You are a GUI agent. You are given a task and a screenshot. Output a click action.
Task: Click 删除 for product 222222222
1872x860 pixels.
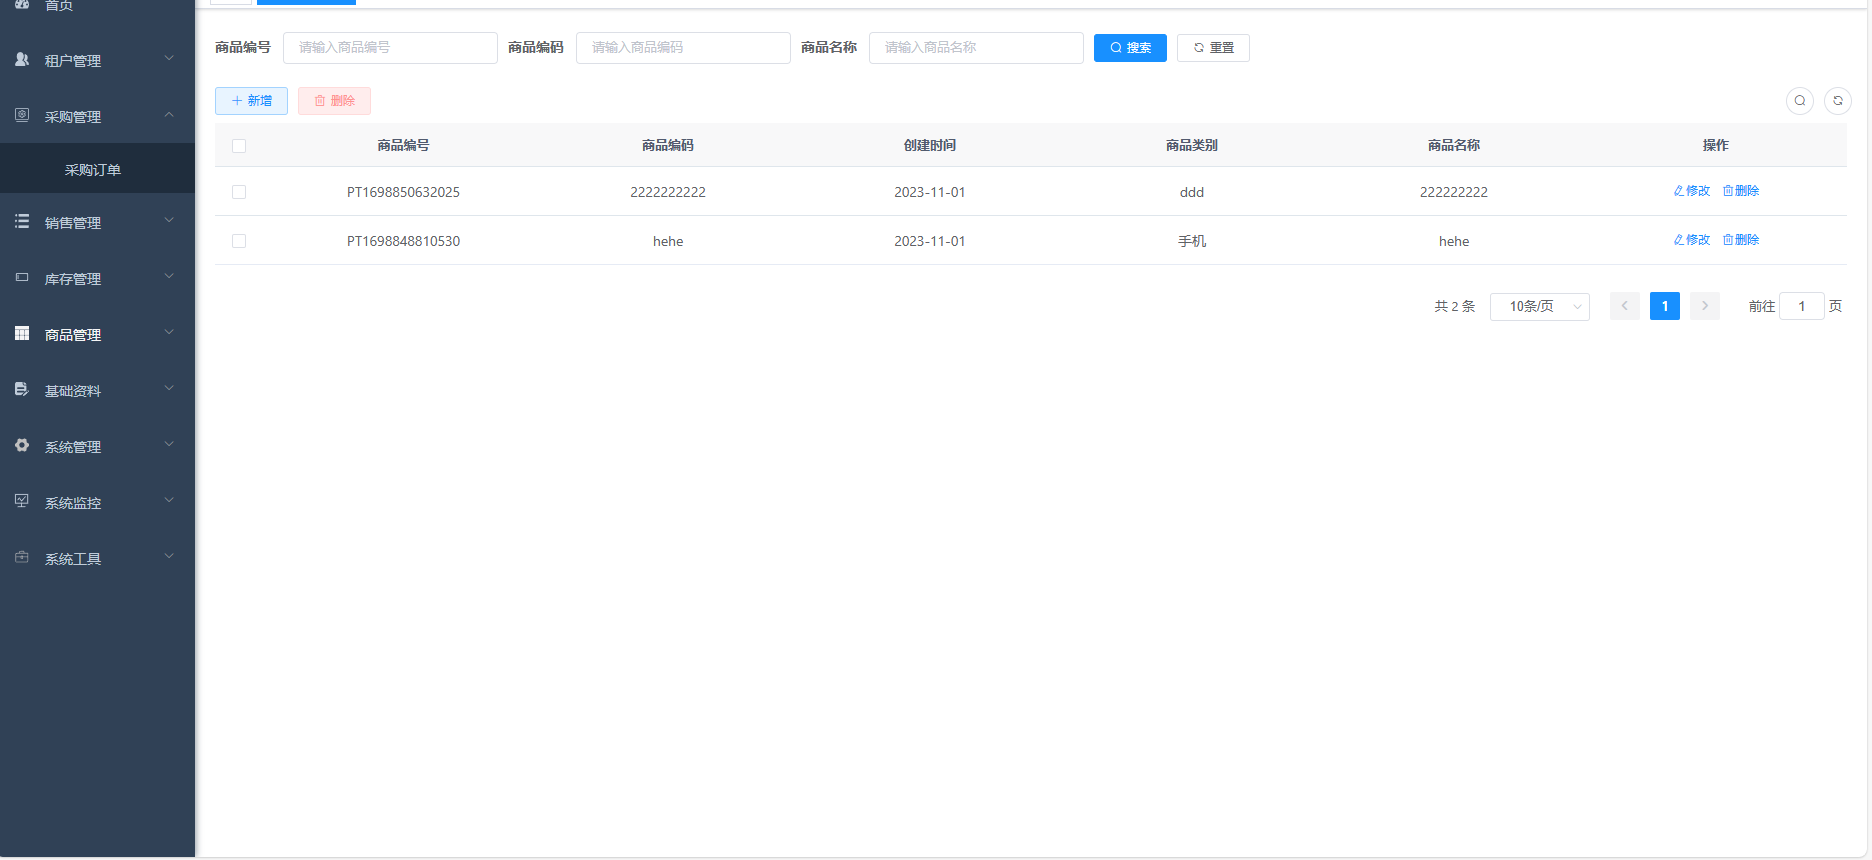point(1741,191)
